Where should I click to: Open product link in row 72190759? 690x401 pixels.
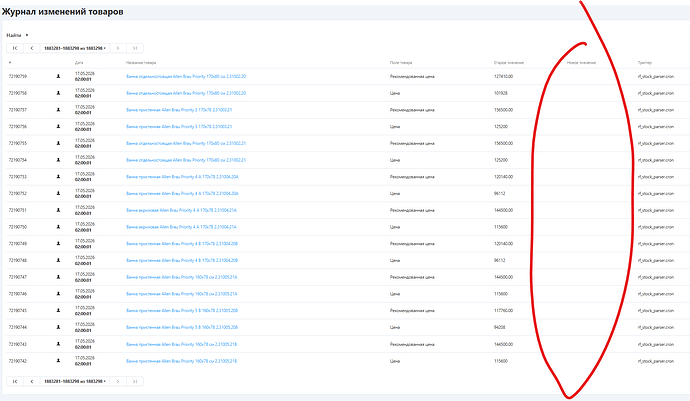tap(186, 76)
